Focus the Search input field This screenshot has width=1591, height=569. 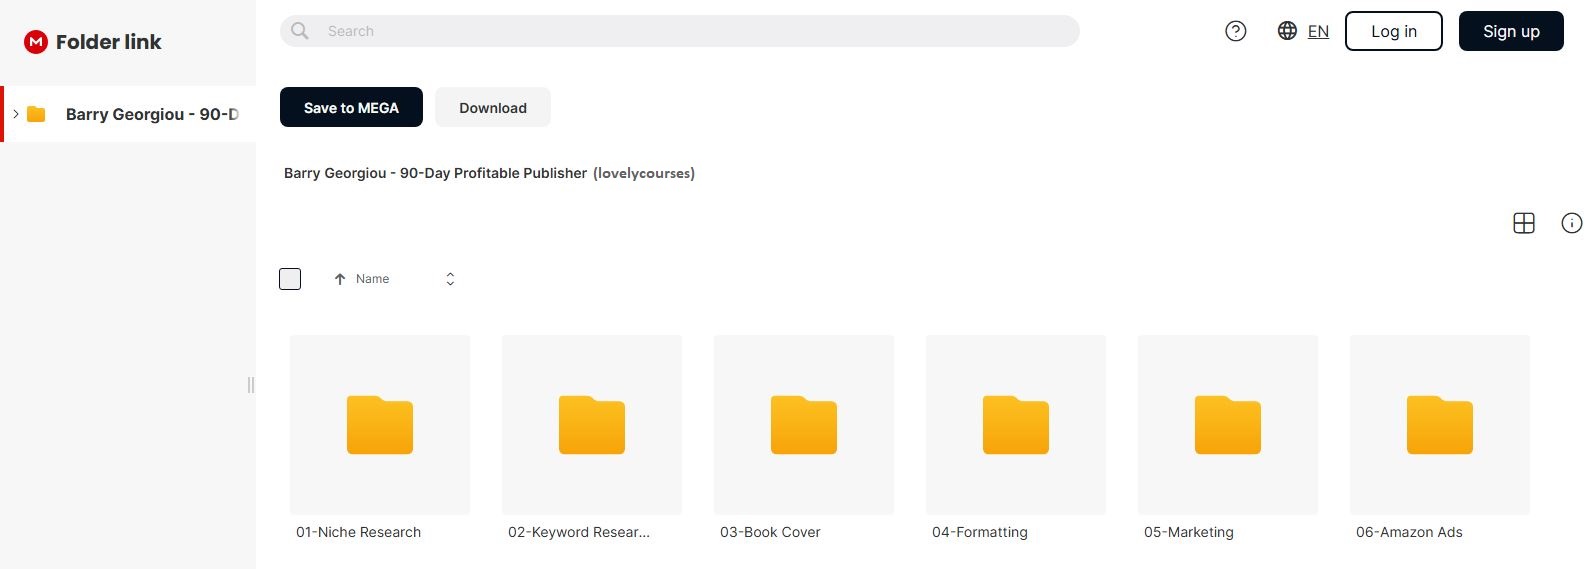tap(690, 31)
